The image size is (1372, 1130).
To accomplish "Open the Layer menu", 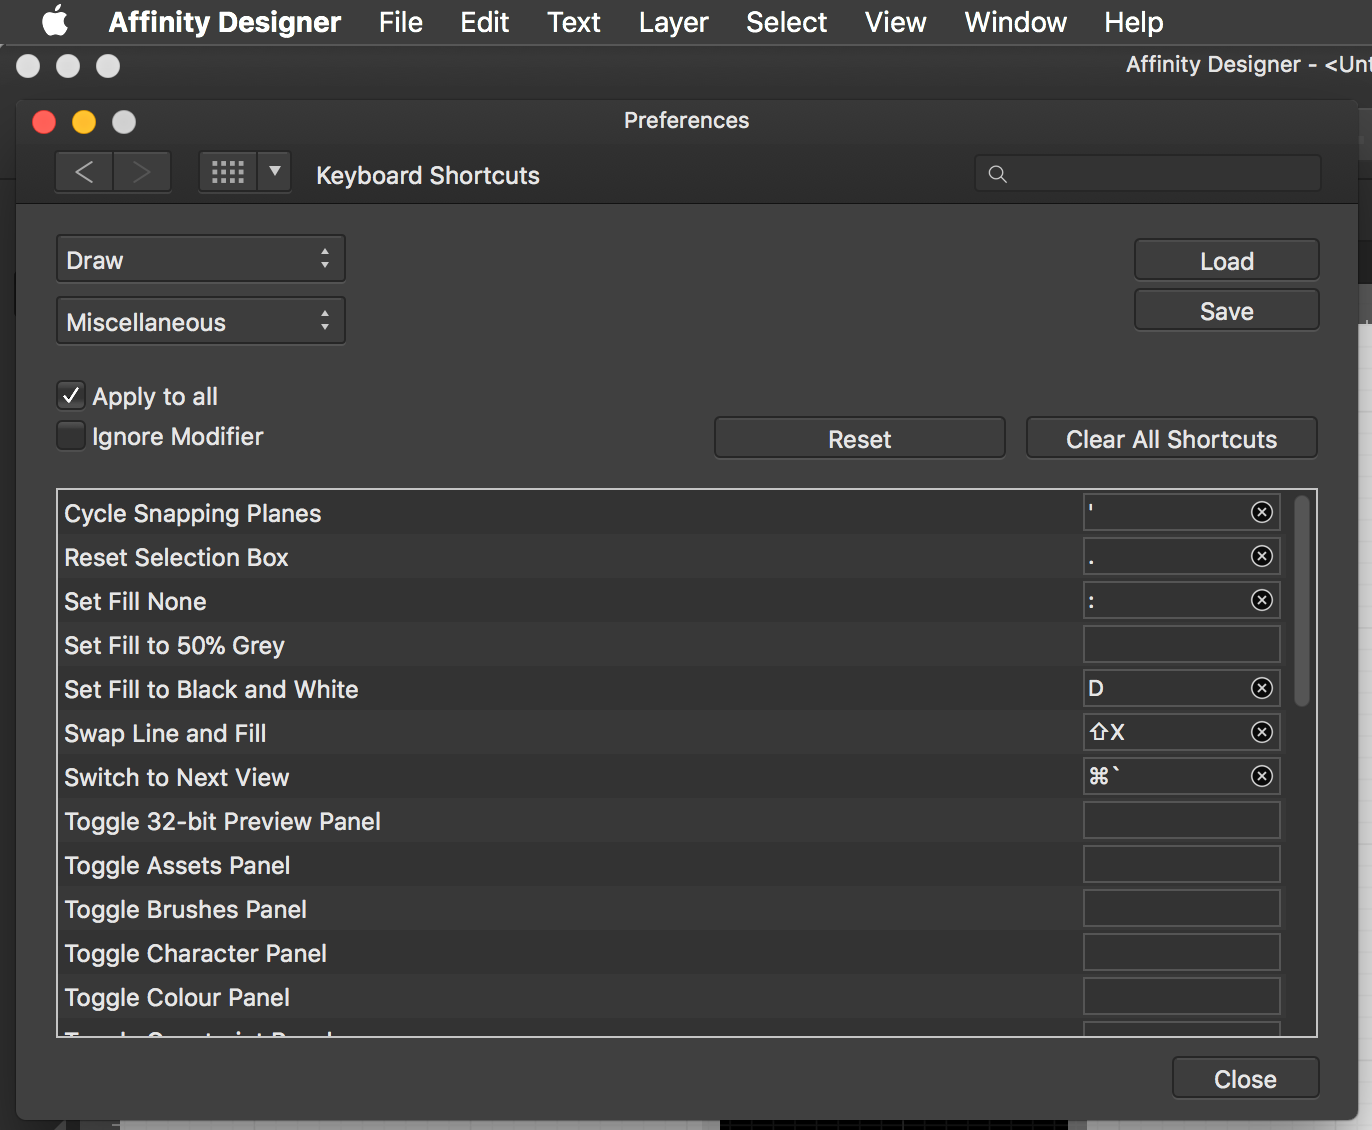I will pyautogui.click(x=674, y=22).
